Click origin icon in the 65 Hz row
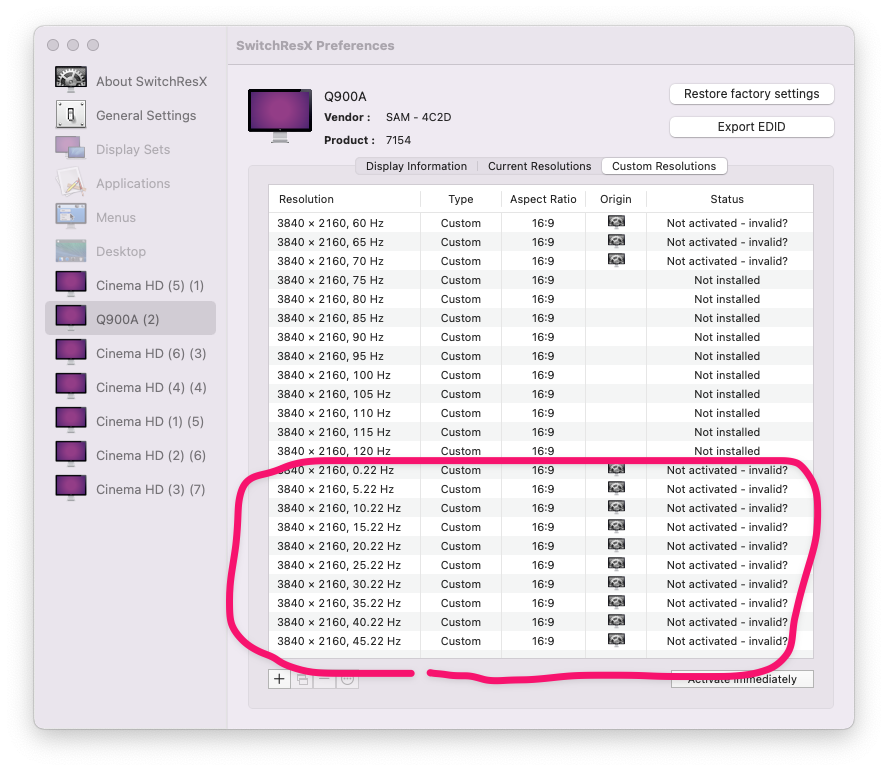The width and height of the screenshot is (888, 771). point(616,241)
